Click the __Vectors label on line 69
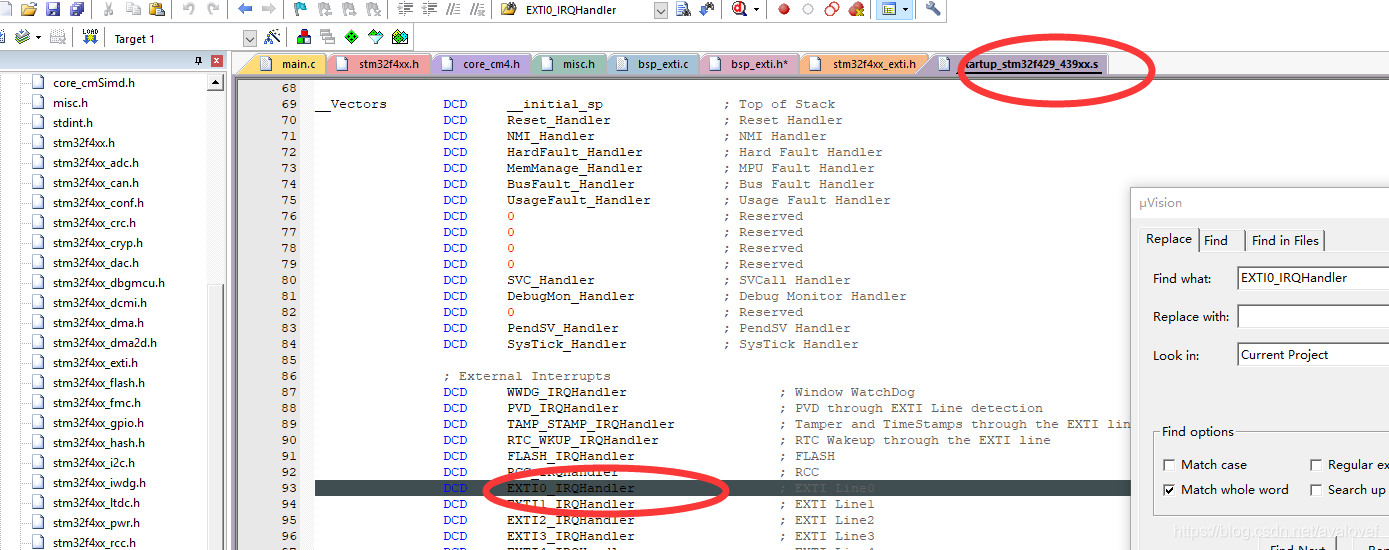The image size is (1389, 550). (351, 104)
